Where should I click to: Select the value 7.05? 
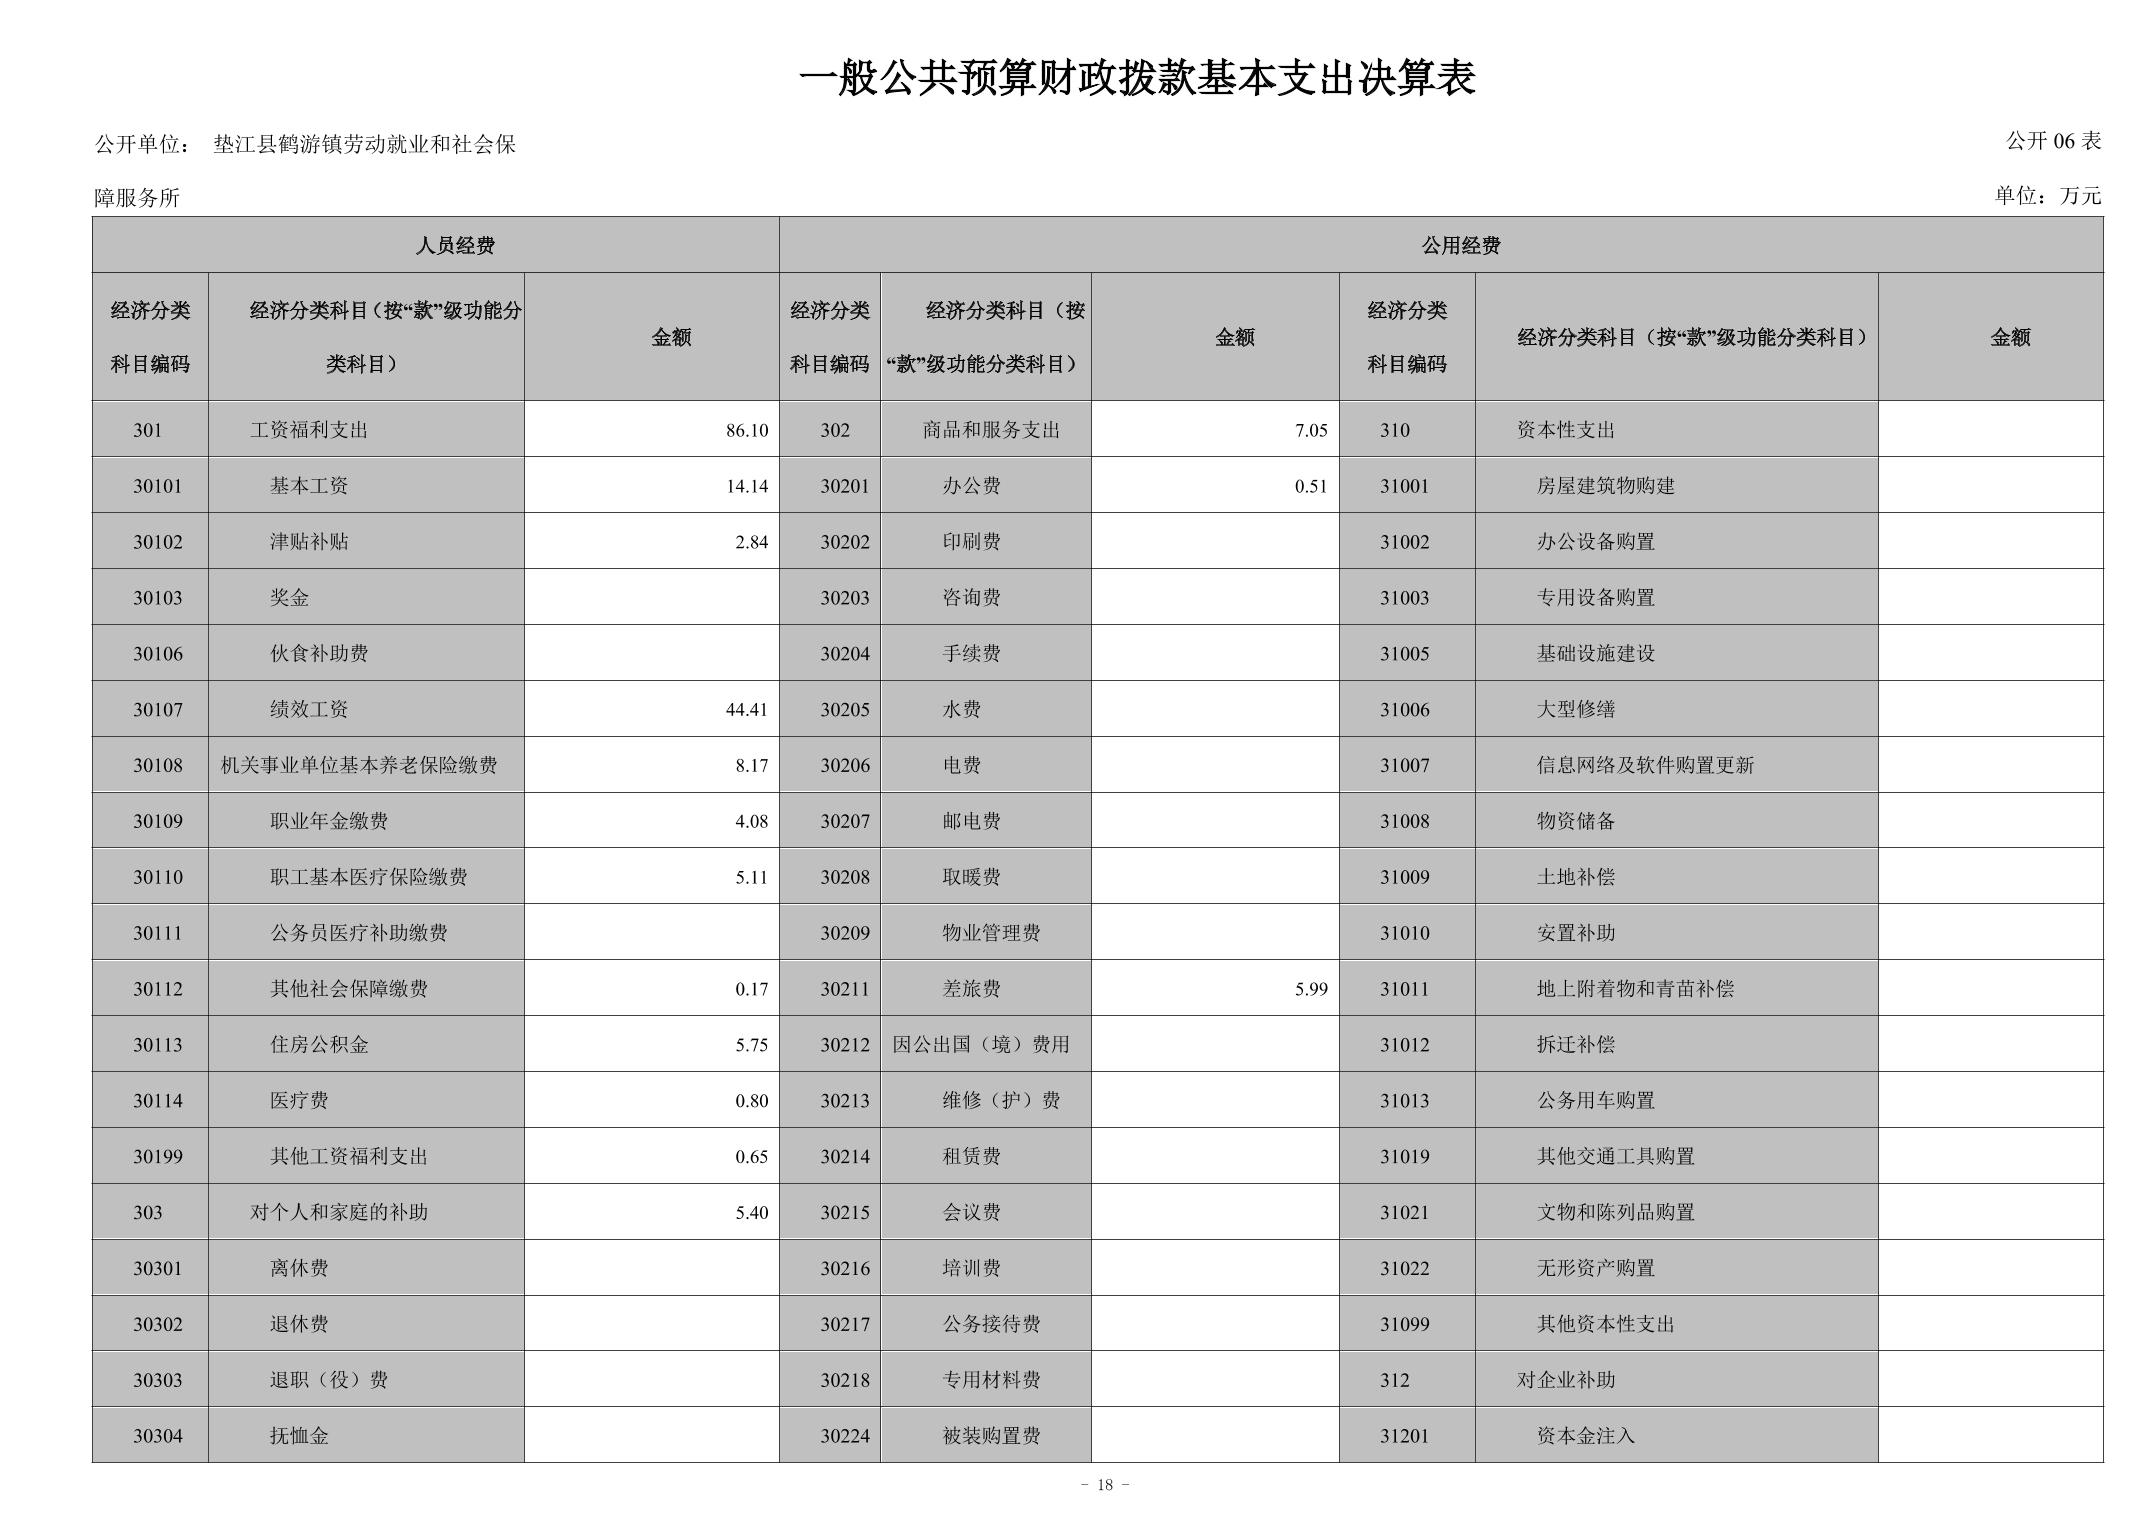[x=1311, y=430]
